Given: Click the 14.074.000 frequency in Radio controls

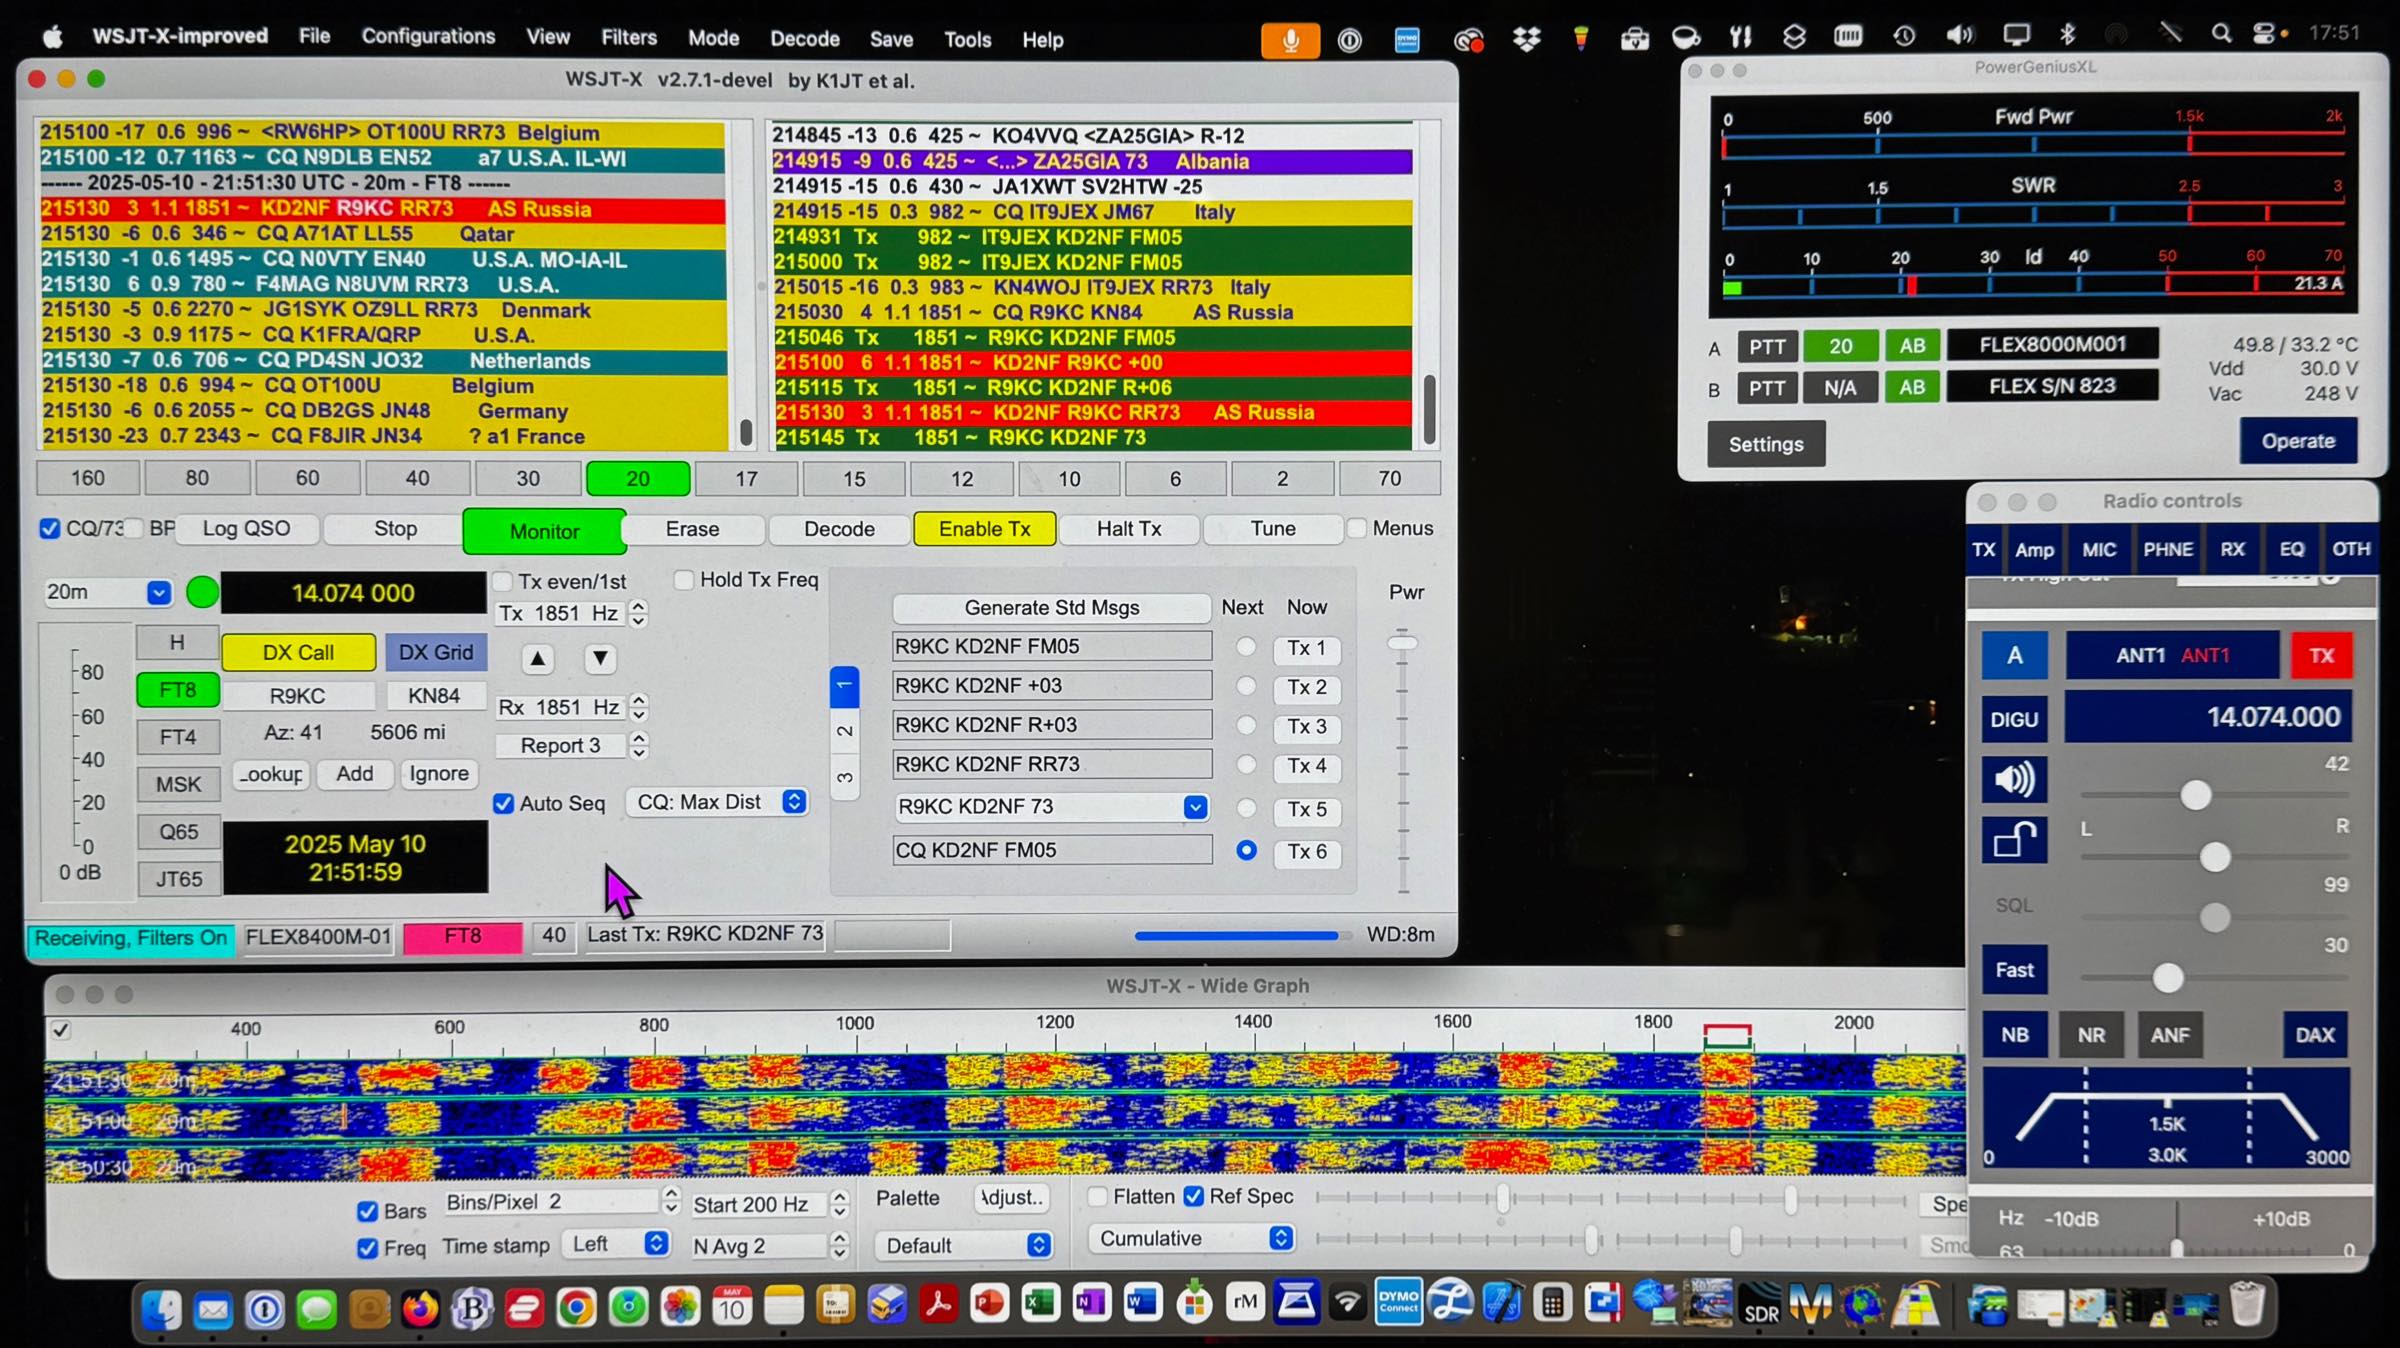Looking at the screenshot, I should (2208, 717).
